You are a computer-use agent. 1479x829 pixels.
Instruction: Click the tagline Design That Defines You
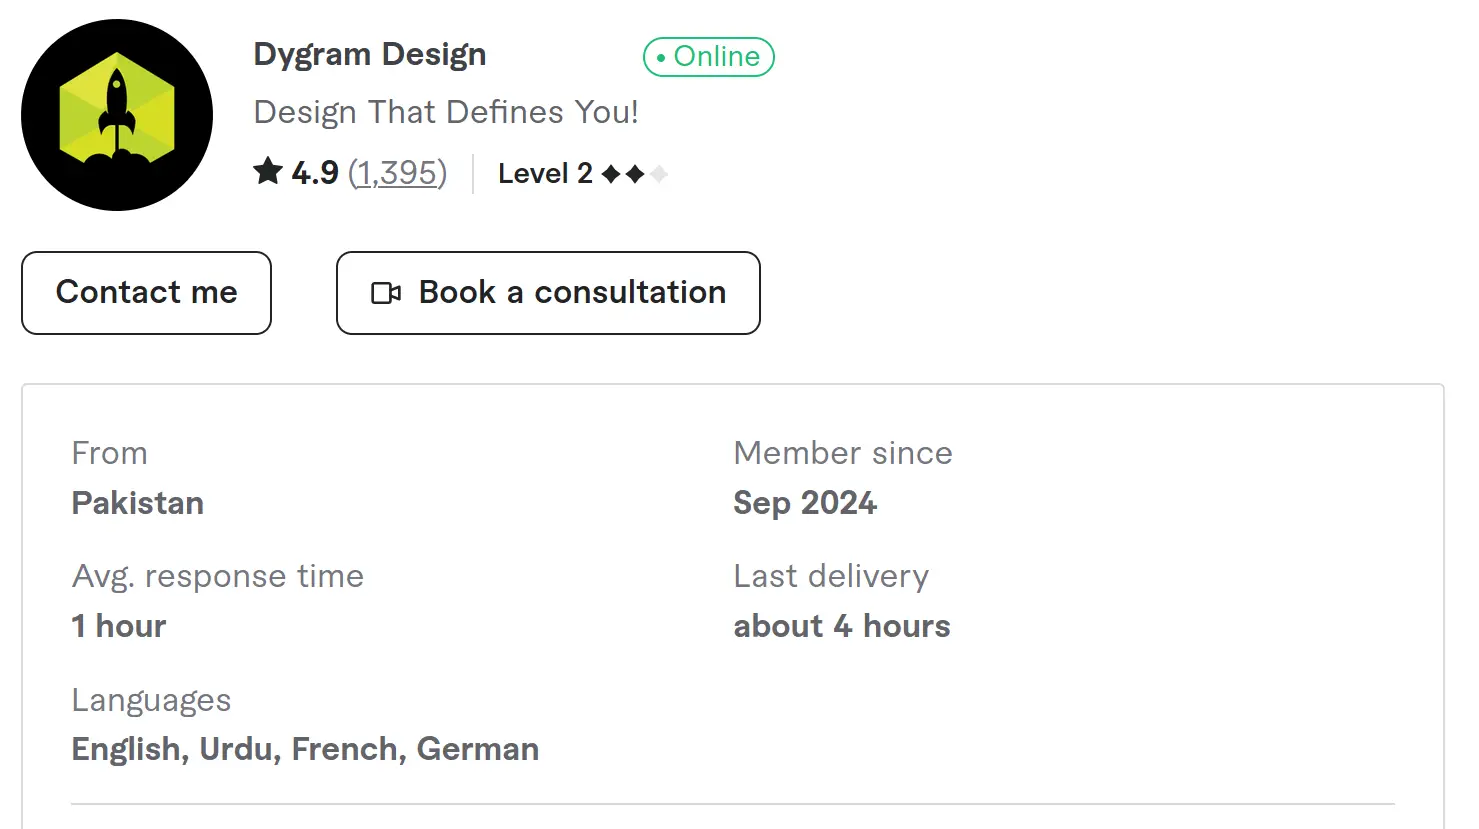(x=446, y=112)
